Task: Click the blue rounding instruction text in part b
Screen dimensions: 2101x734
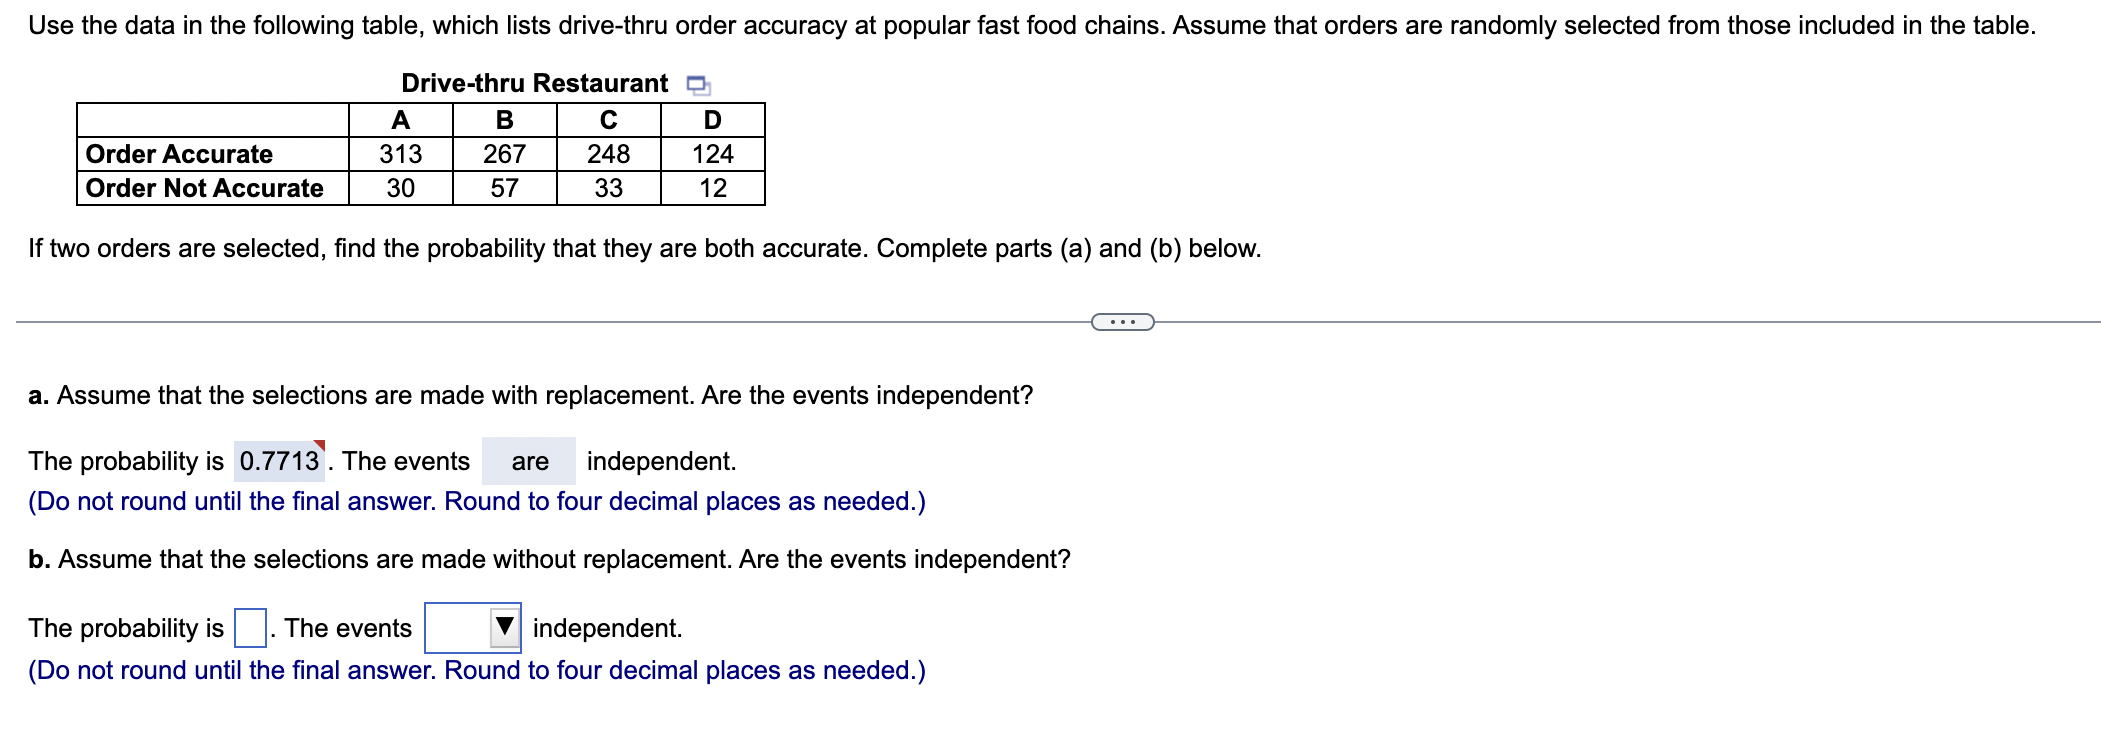Action: click(x=476, y=671)
